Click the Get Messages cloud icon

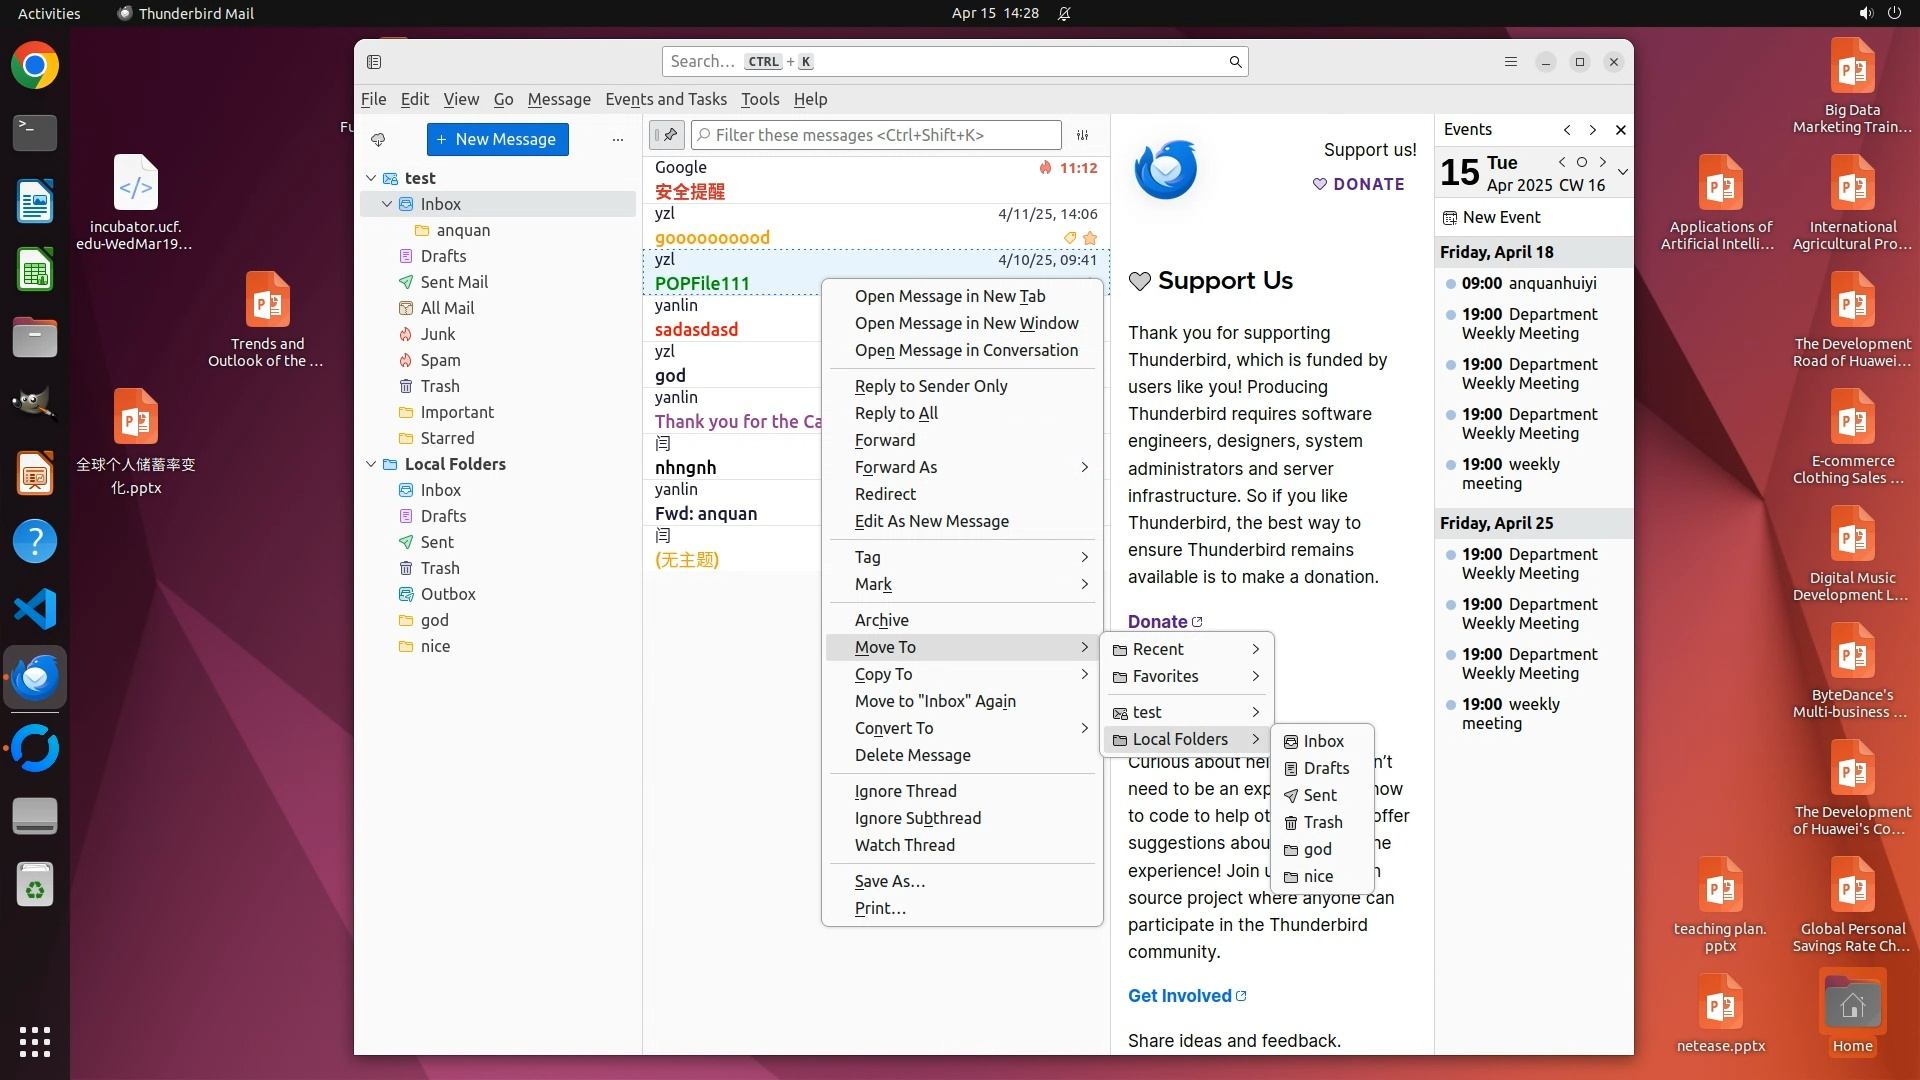point(378,139)
